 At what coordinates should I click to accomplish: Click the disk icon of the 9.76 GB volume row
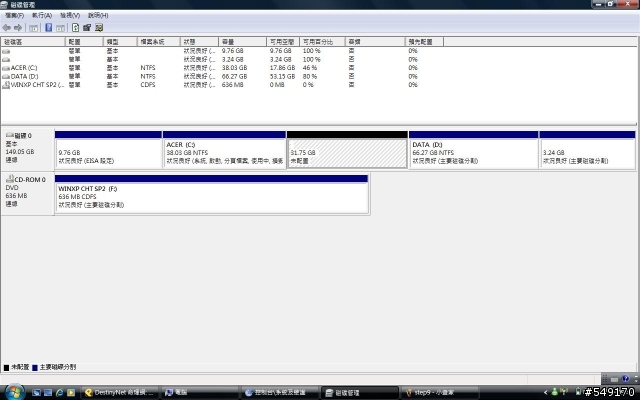[6, 51]
